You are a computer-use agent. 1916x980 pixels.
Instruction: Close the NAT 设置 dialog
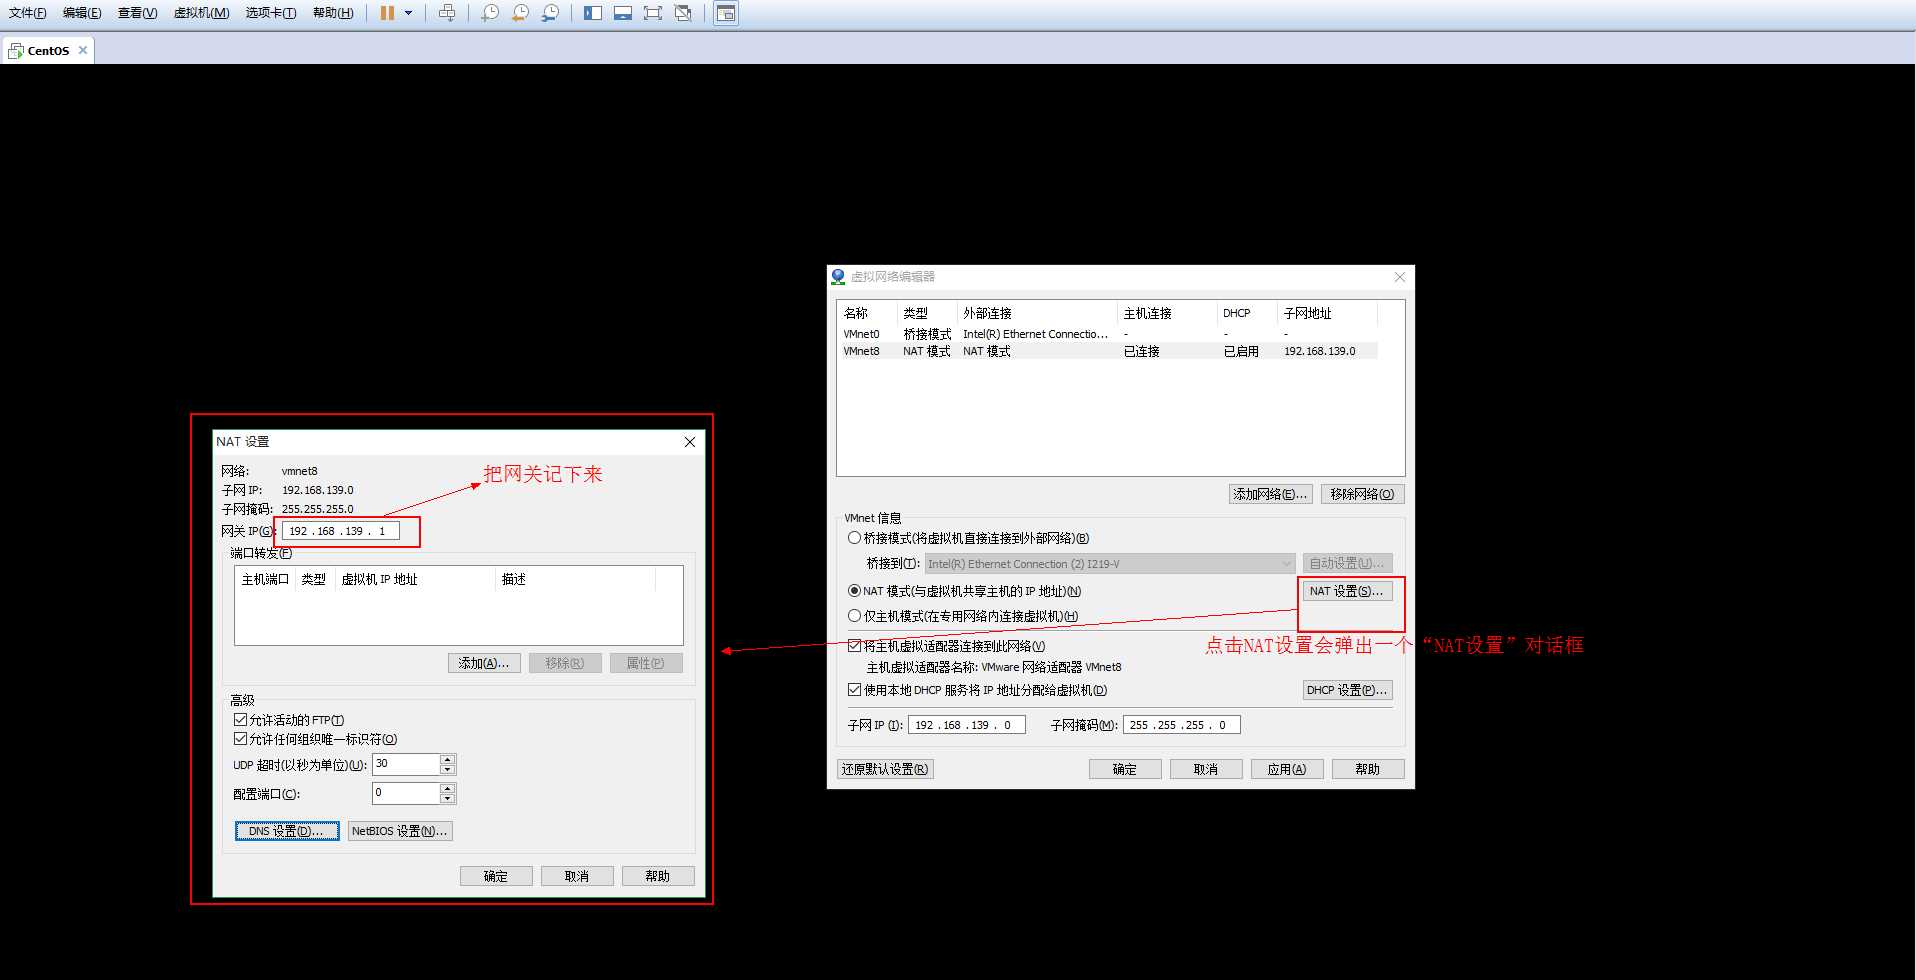(x=689, y=442)
